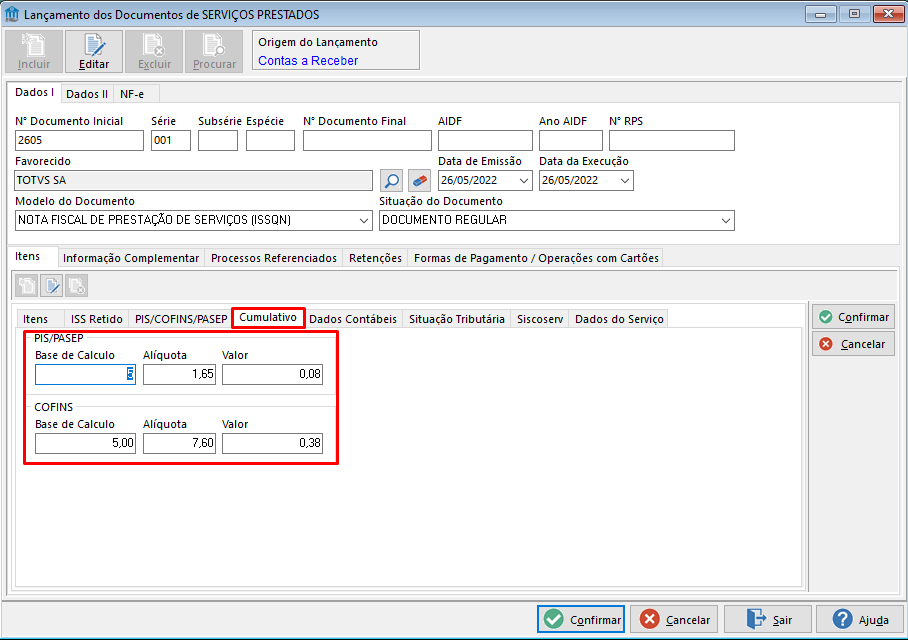The height and width of the screenshot is (640, 908).
Task: Click the Favorecido field showing TOTVS SA
Action: click(193, 180)
